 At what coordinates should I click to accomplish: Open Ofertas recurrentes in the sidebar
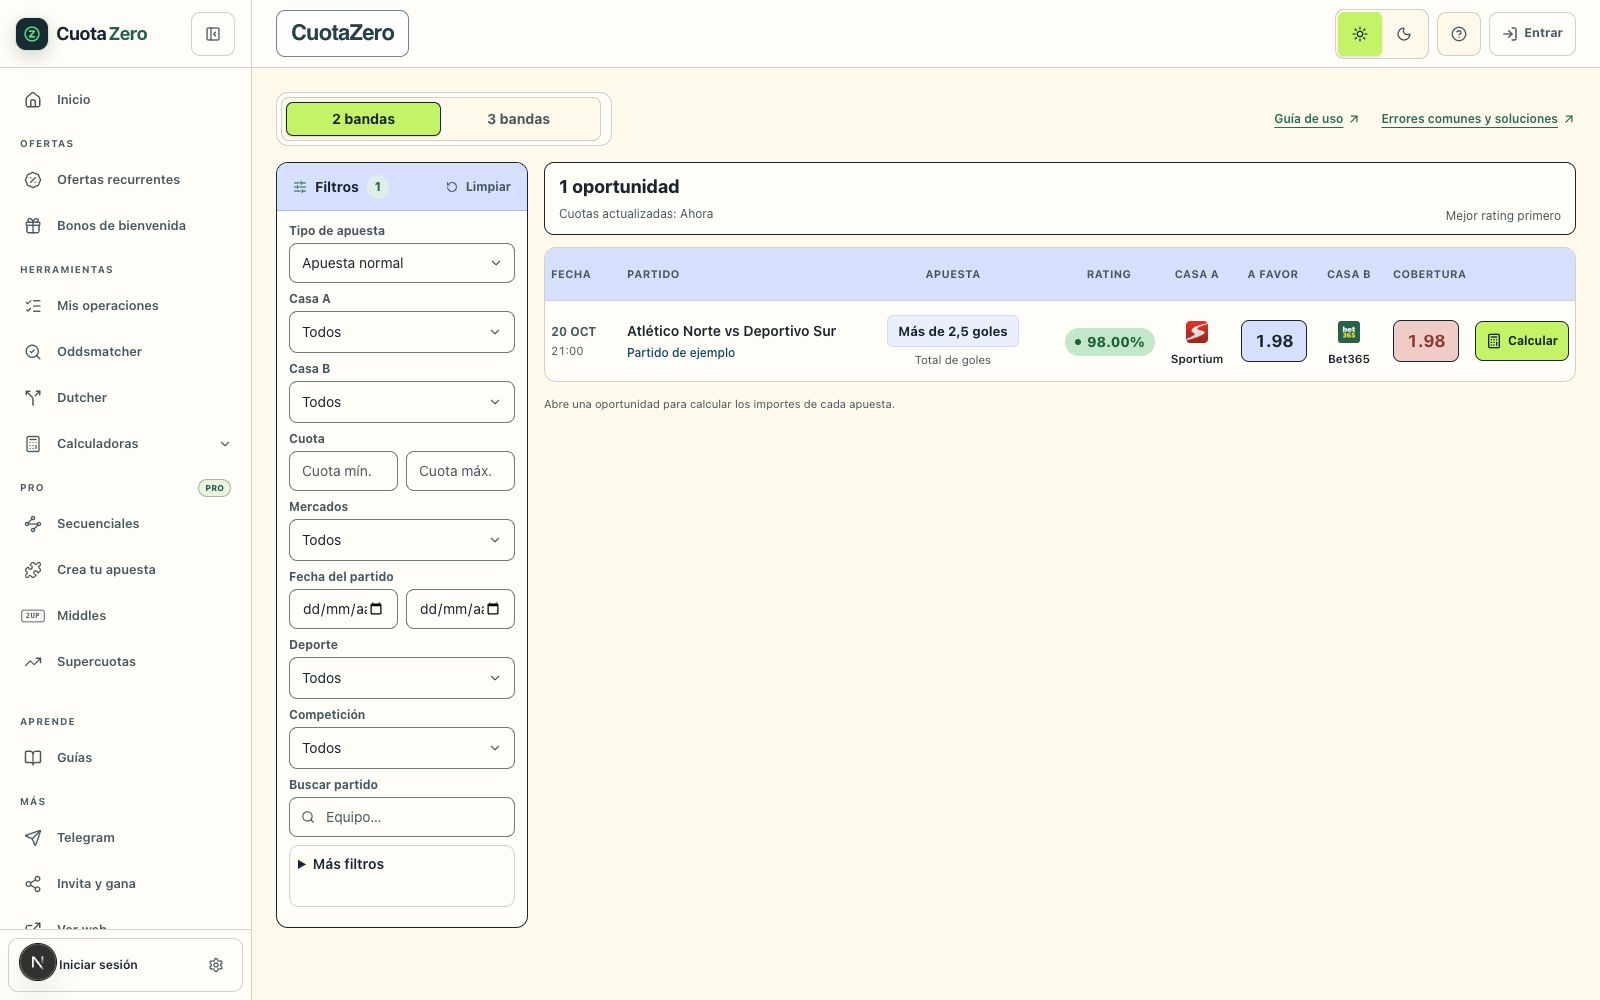(126, 180)
